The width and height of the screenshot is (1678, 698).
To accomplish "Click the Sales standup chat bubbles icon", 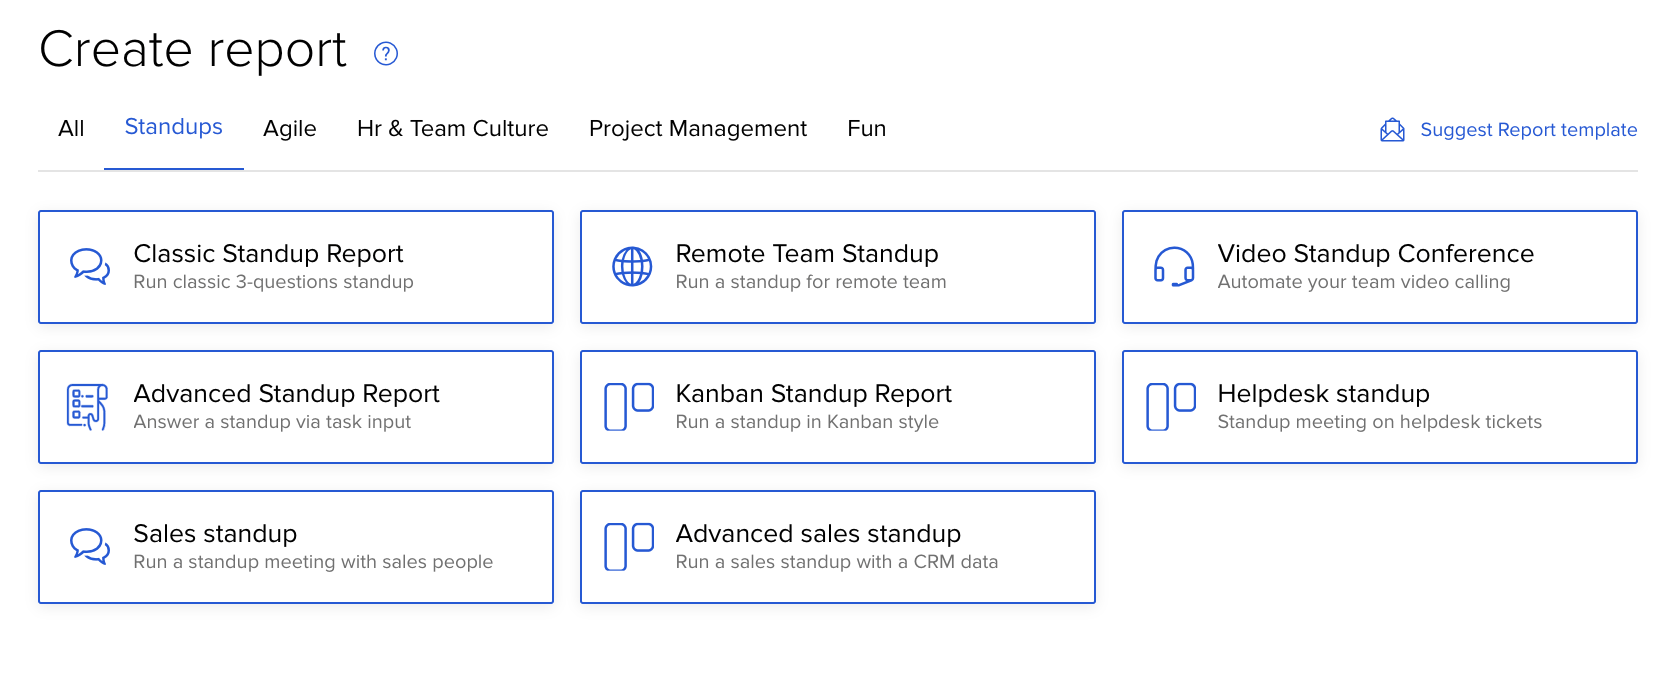I will [90, 547].
